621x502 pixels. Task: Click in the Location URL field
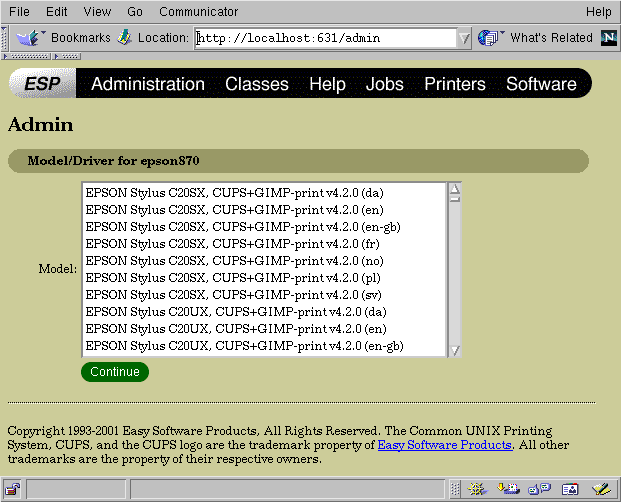[x=320, y=39]
